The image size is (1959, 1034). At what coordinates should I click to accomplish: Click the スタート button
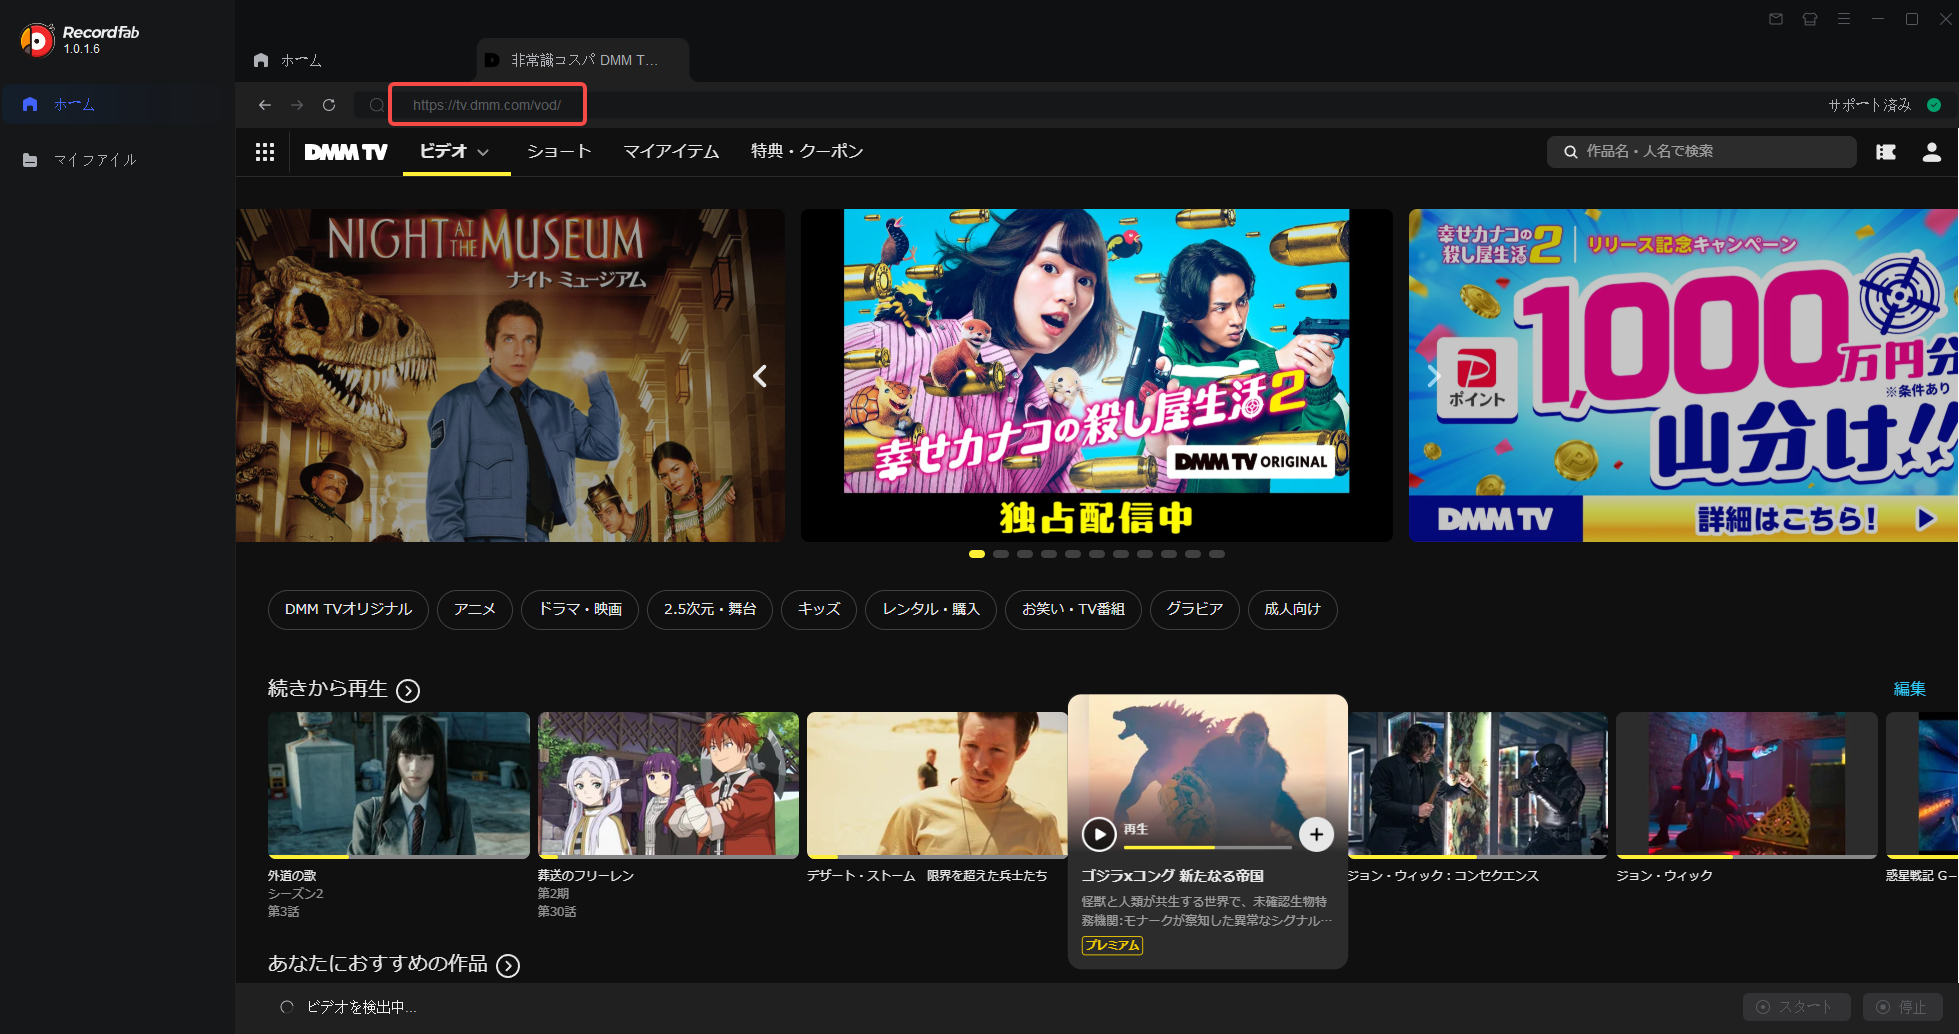tap(1796, 1007)
